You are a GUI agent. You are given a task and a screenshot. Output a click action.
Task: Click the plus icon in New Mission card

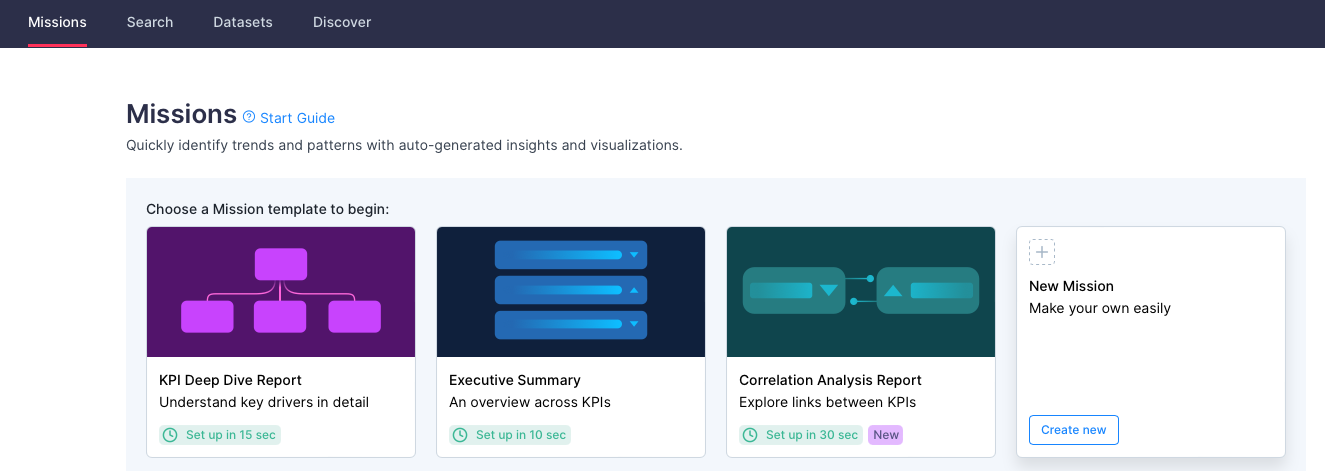pyautogui.click(x=1042, y=252)
